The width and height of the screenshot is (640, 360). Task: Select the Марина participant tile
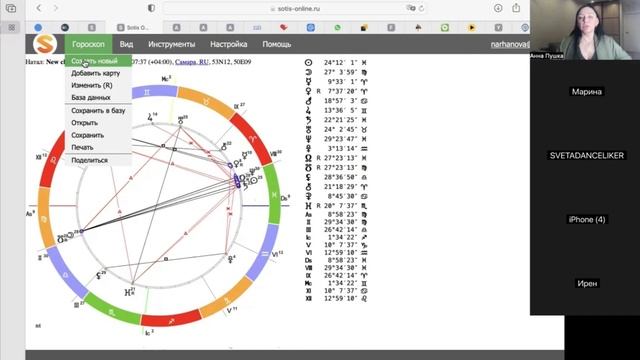pos(586,91)
